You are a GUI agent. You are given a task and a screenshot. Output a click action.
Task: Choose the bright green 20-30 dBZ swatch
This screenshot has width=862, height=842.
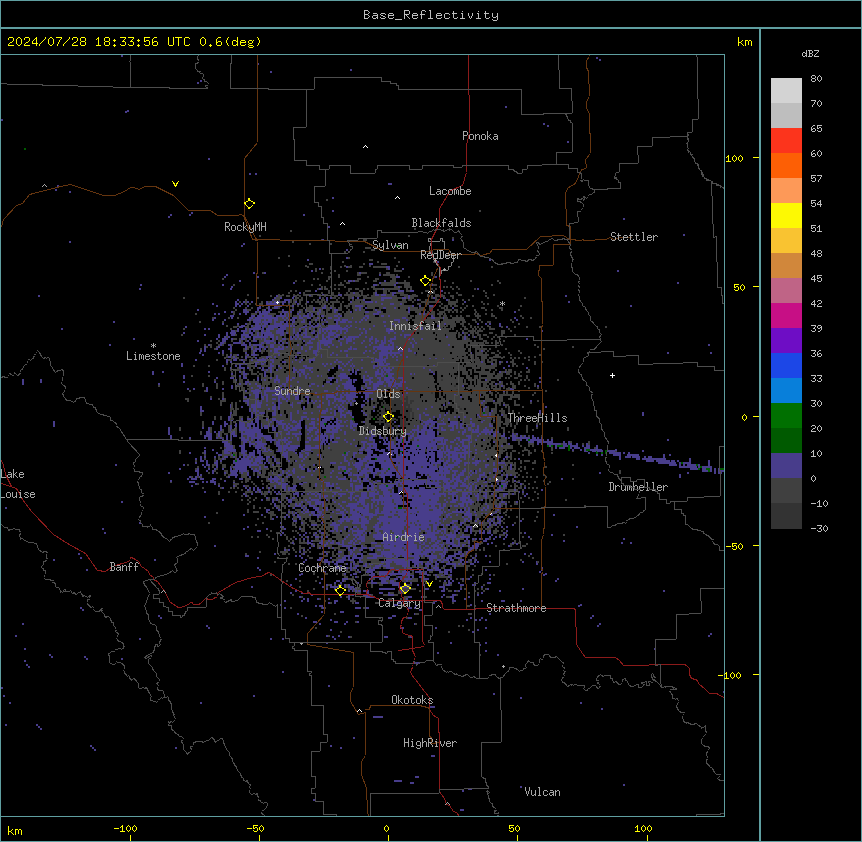[786, 416]
